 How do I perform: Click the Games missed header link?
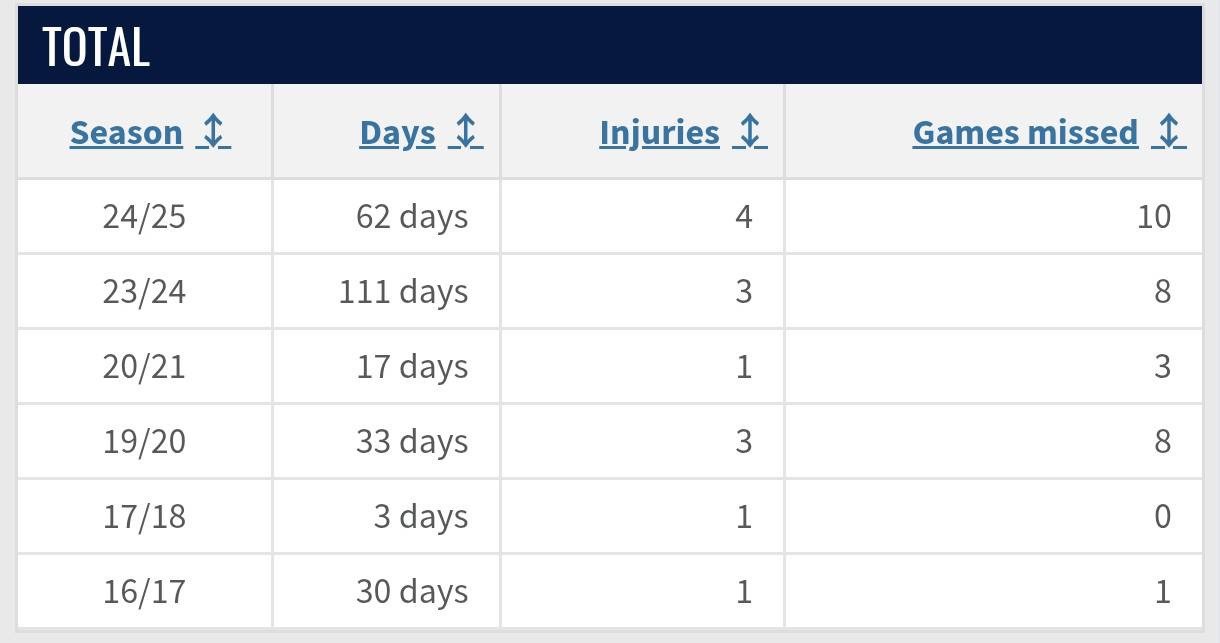(1025, 133)
